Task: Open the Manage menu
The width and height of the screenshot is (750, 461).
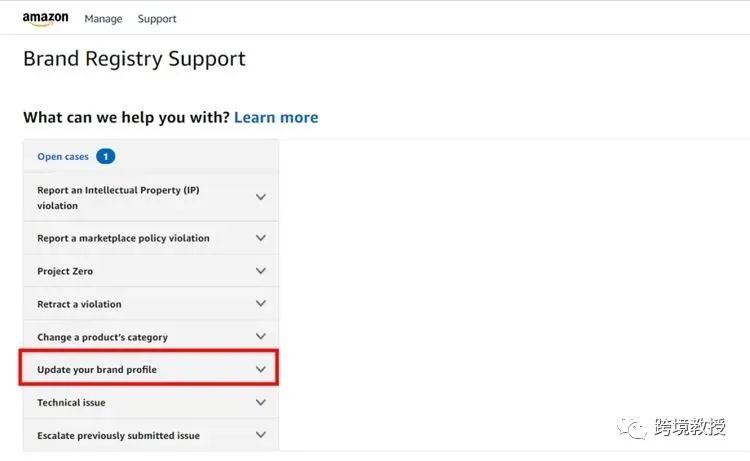Action: tap(103, 19)
